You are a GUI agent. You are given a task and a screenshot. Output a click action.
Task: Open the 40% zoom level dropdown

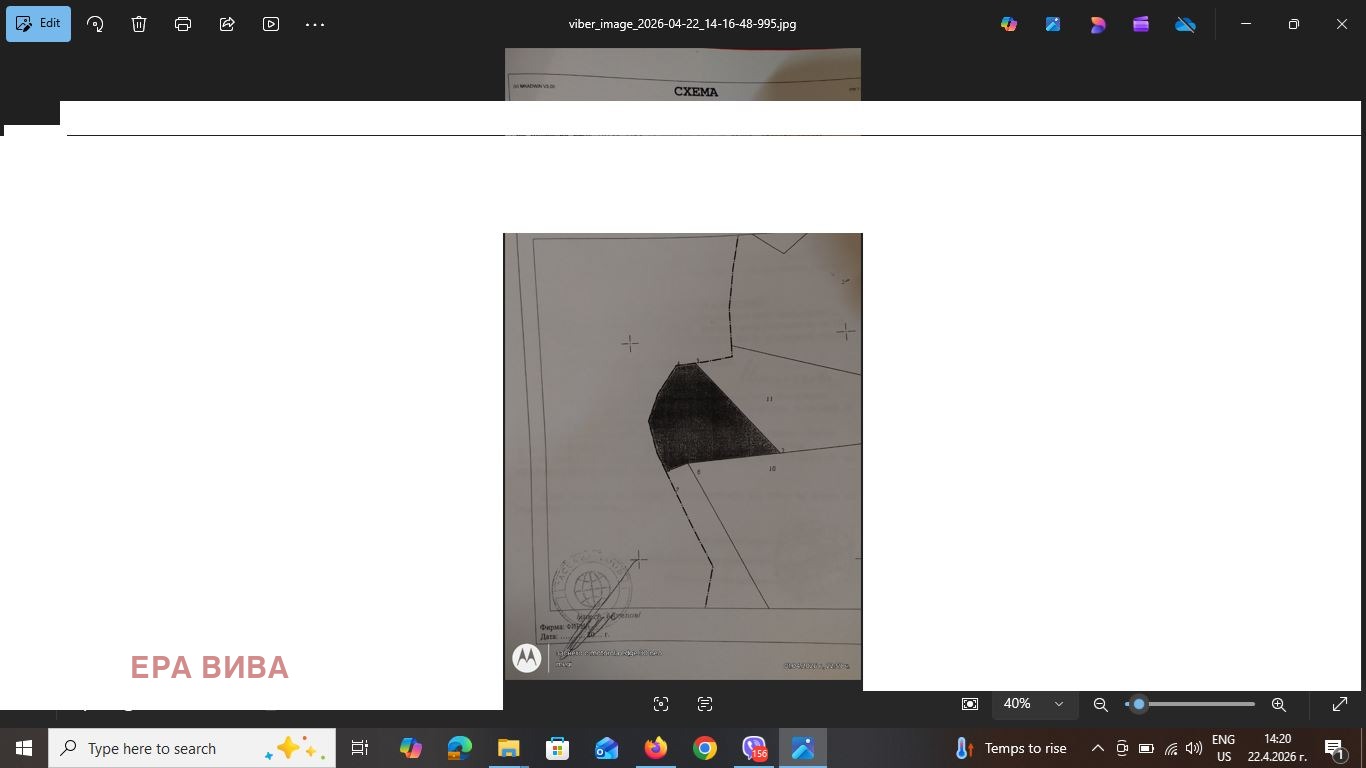pos(1034,704)
